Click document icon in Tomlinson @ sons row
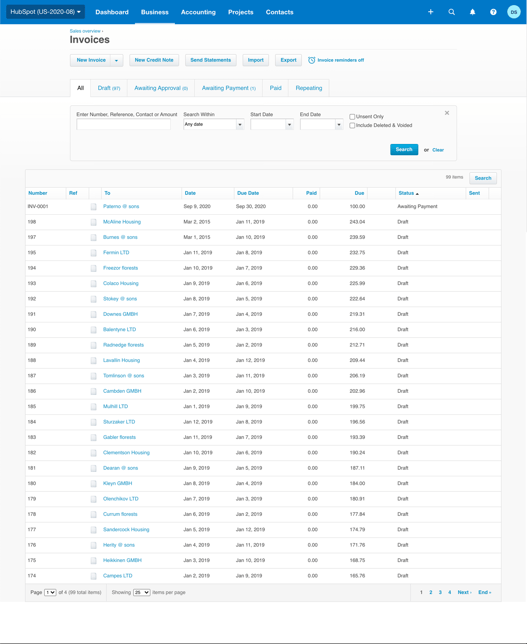This screenshot has width=527, height=644. [94, 376]
